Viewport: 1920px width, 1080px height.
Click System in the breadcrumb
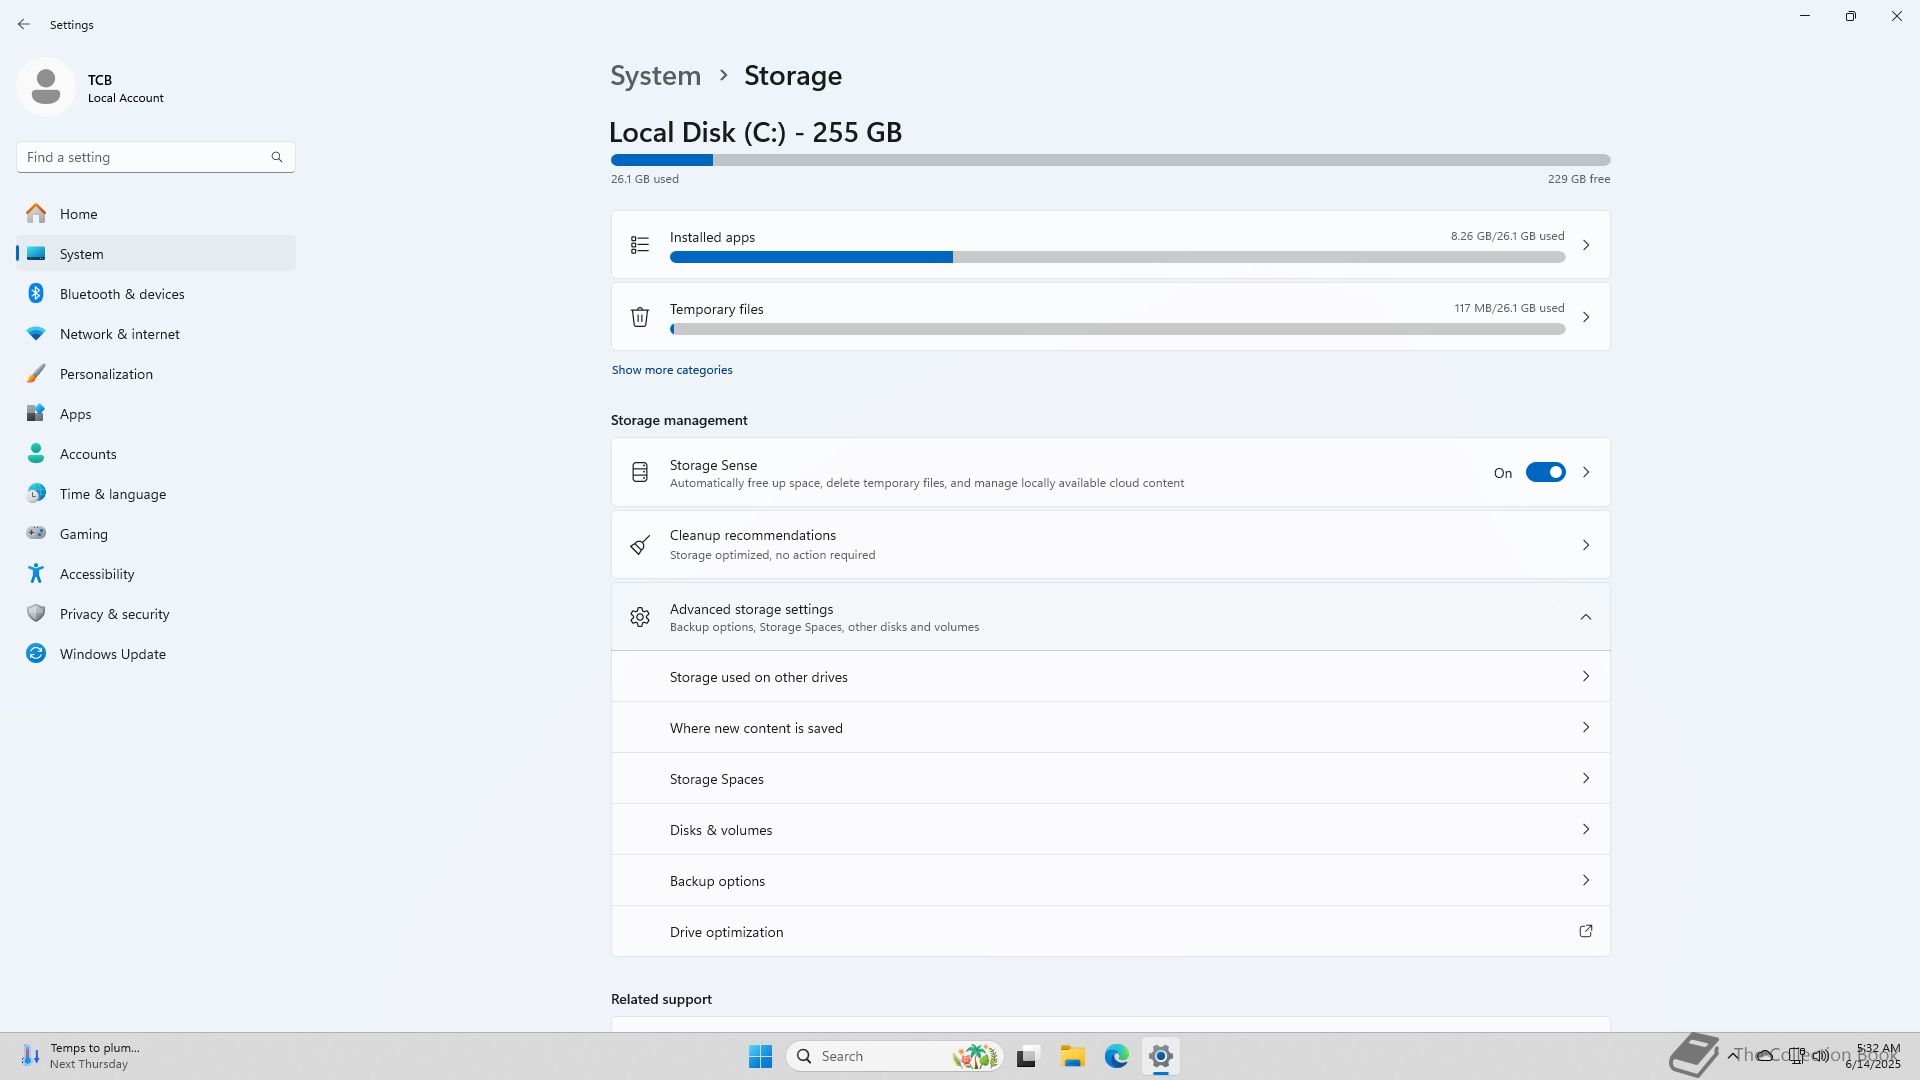pyautogui.click(x=655, y=76)
